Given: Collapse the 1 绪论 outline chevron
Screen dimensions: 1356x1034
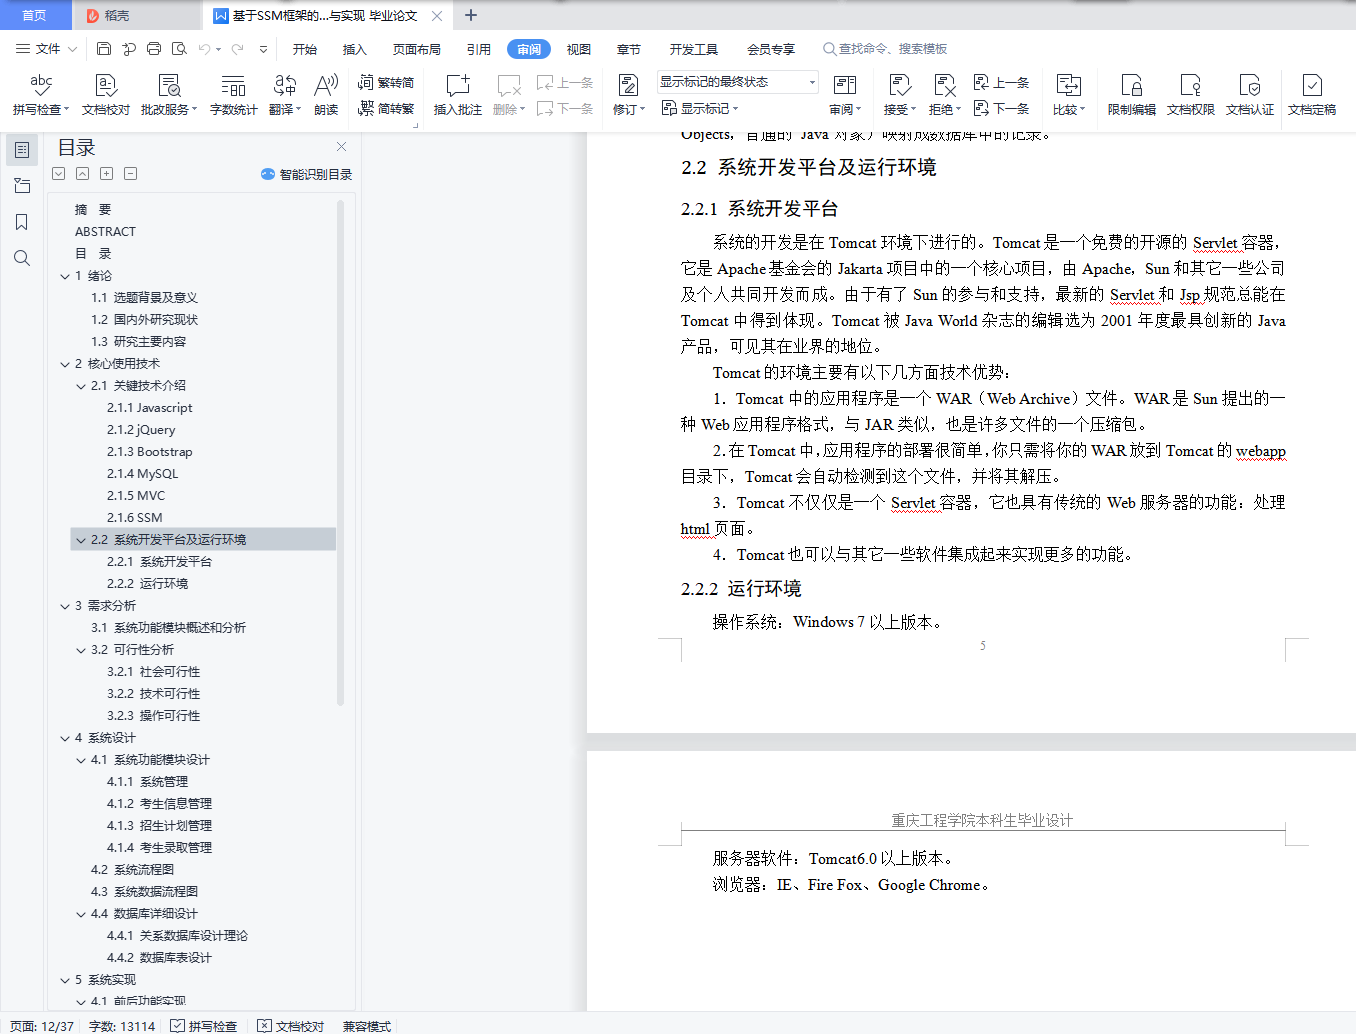Looking at the screenshot, I should [x=65, y=276].
